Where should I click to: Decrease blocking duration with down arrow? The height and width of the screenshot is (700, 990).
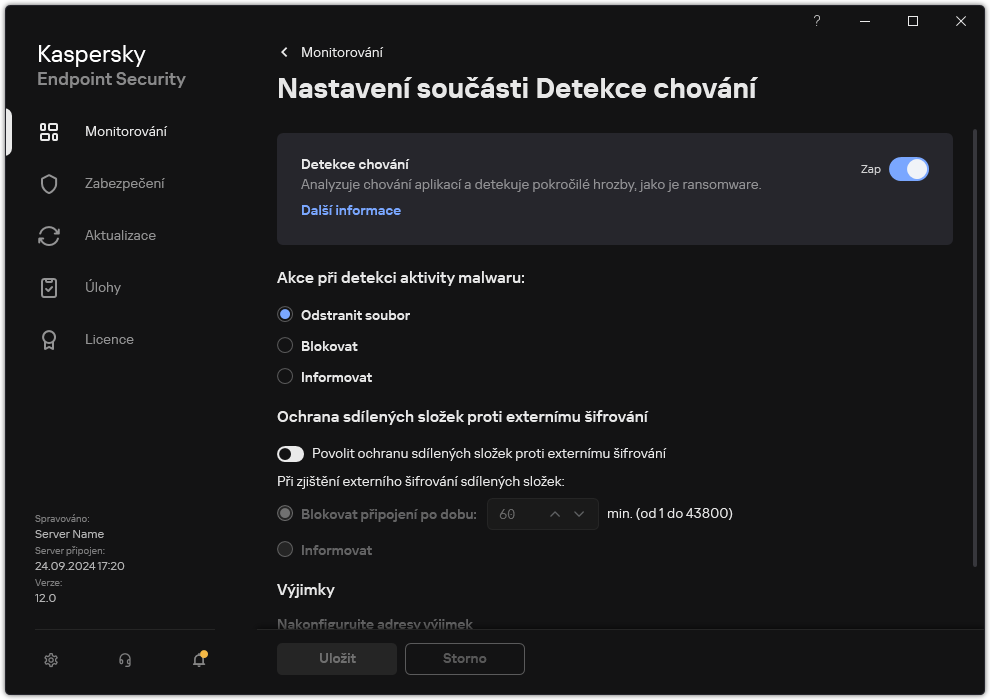point(578,513)
